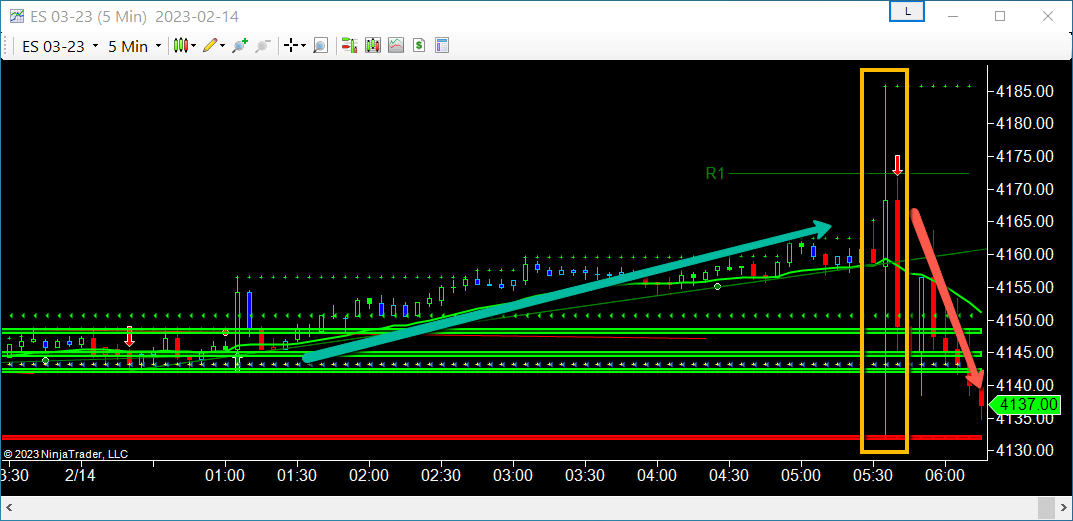Open the Data Series candlestick icon
The image size is (1073, 521).
tap(373, 46)
